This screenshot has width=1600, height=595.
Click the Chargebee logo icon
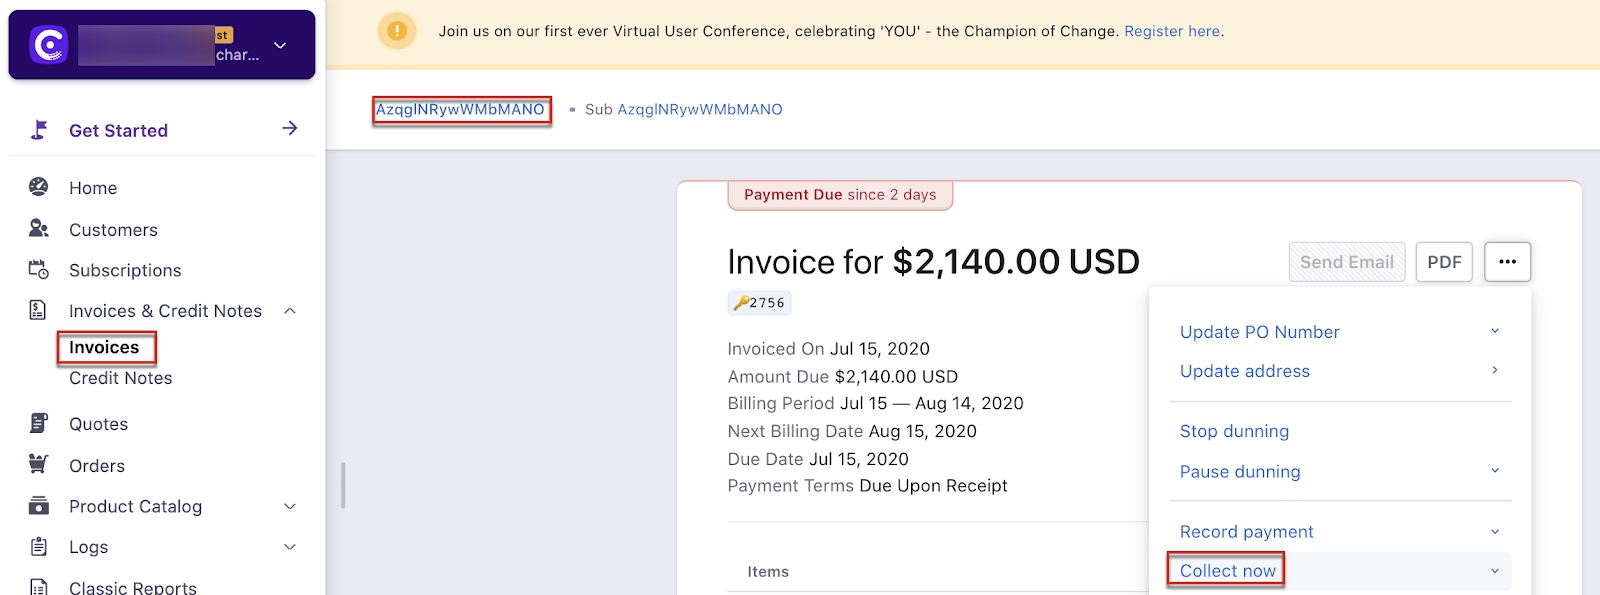(x=48, y=45)
